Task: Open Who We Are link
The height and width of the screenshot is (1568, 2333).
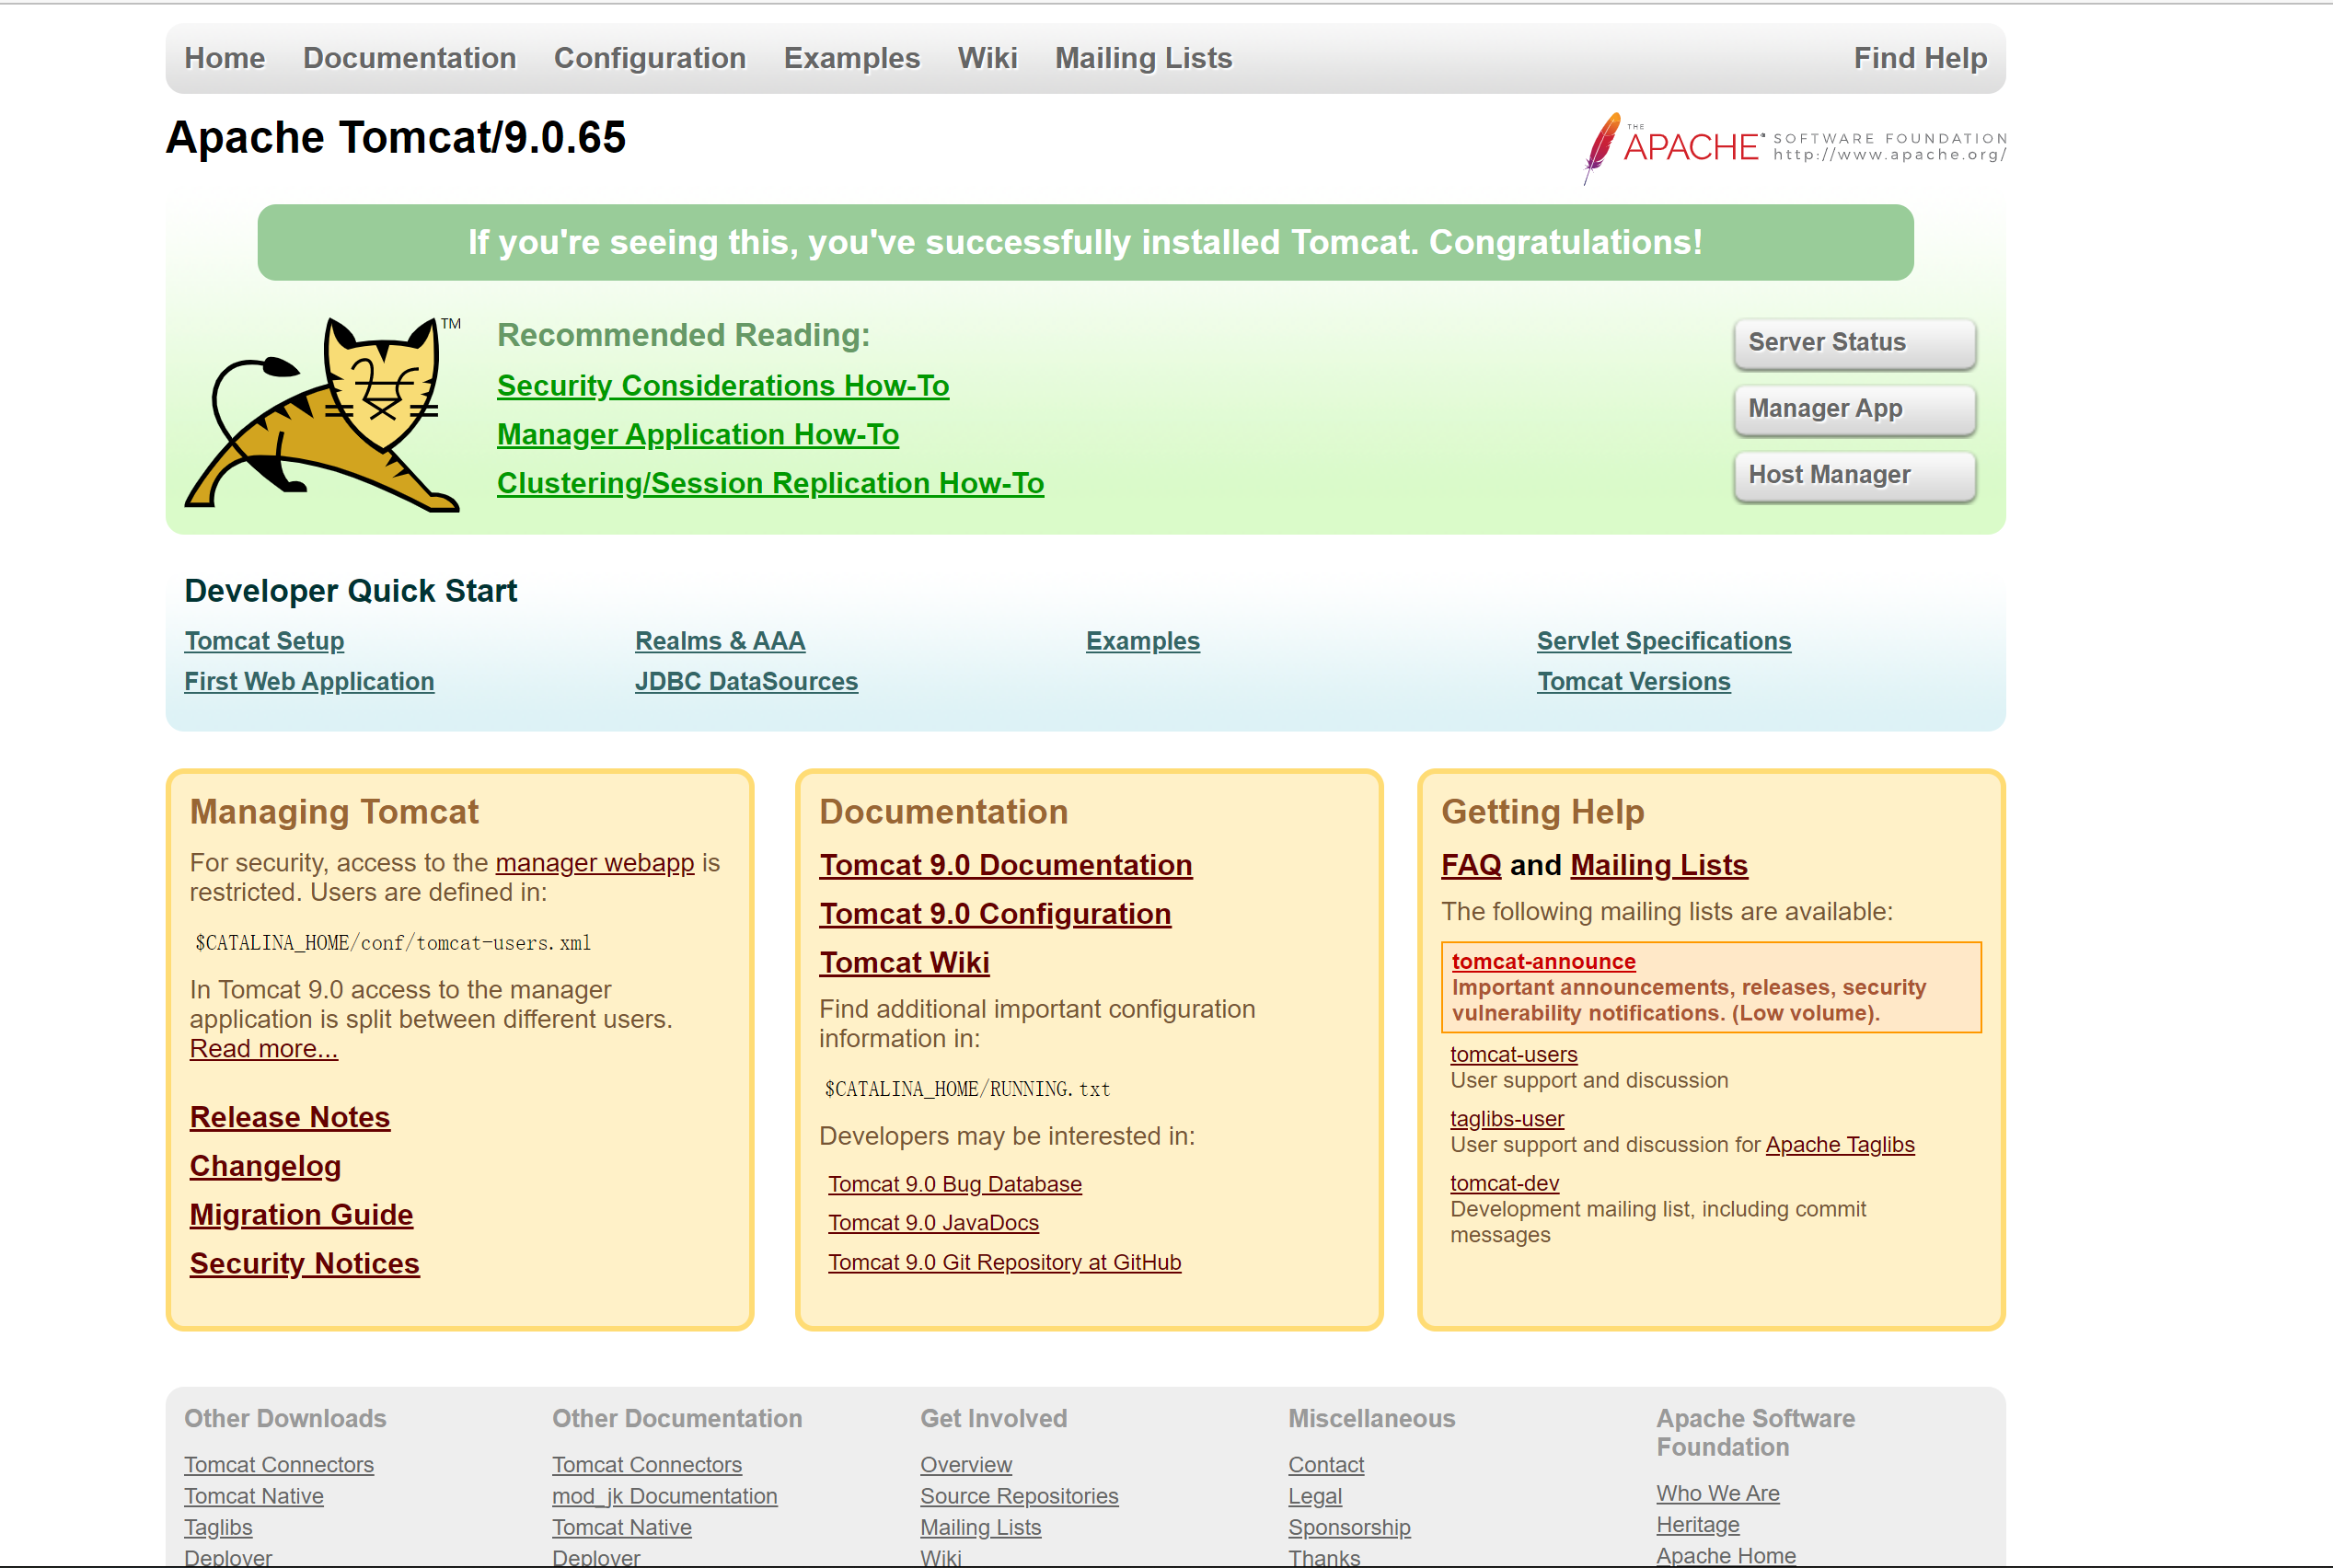Action: click(x=1718, y=1493)
